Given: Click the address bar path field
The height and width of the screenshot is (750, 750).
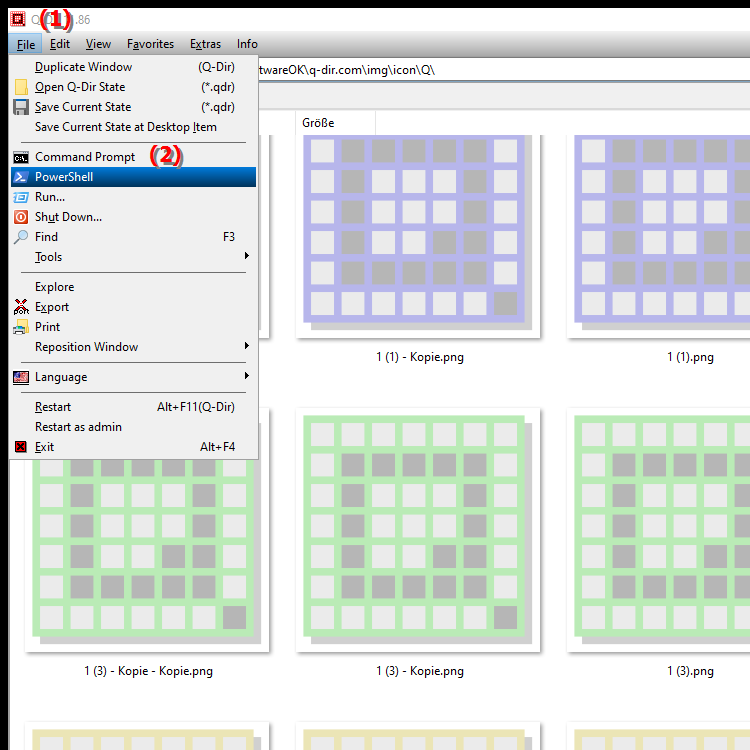Looking at the screenshot, I should pyautogui.click(x=504, y=70).
